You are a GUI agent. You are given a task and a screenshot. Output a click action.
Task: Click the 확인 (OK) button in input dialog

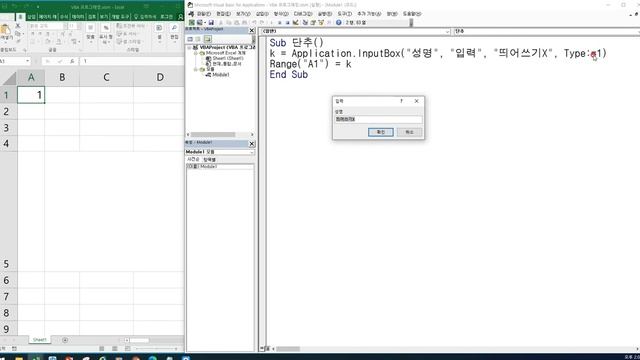coord(380,132)
